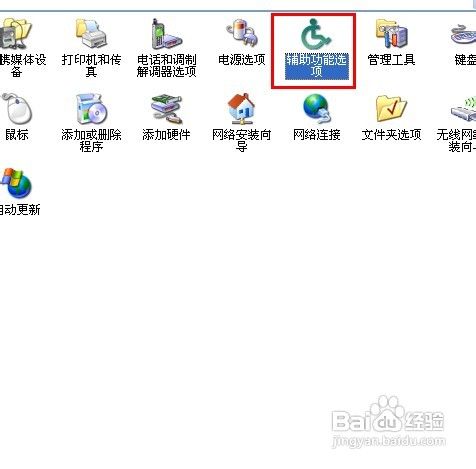Open the 自动更新 Windows globe icon
476x469 pixels.
tap(17, 183)
